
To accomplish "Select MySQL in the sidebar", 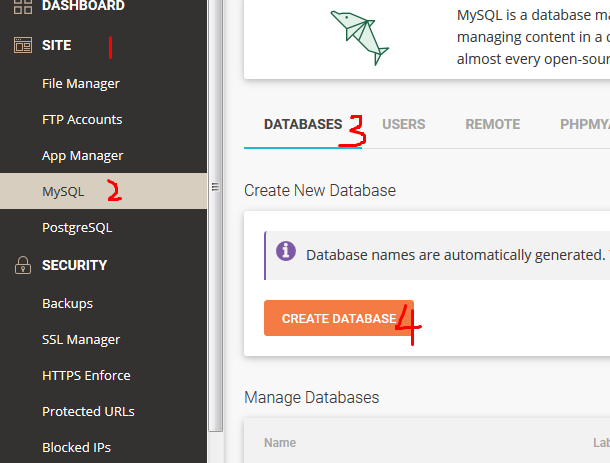I will point(63,191).
